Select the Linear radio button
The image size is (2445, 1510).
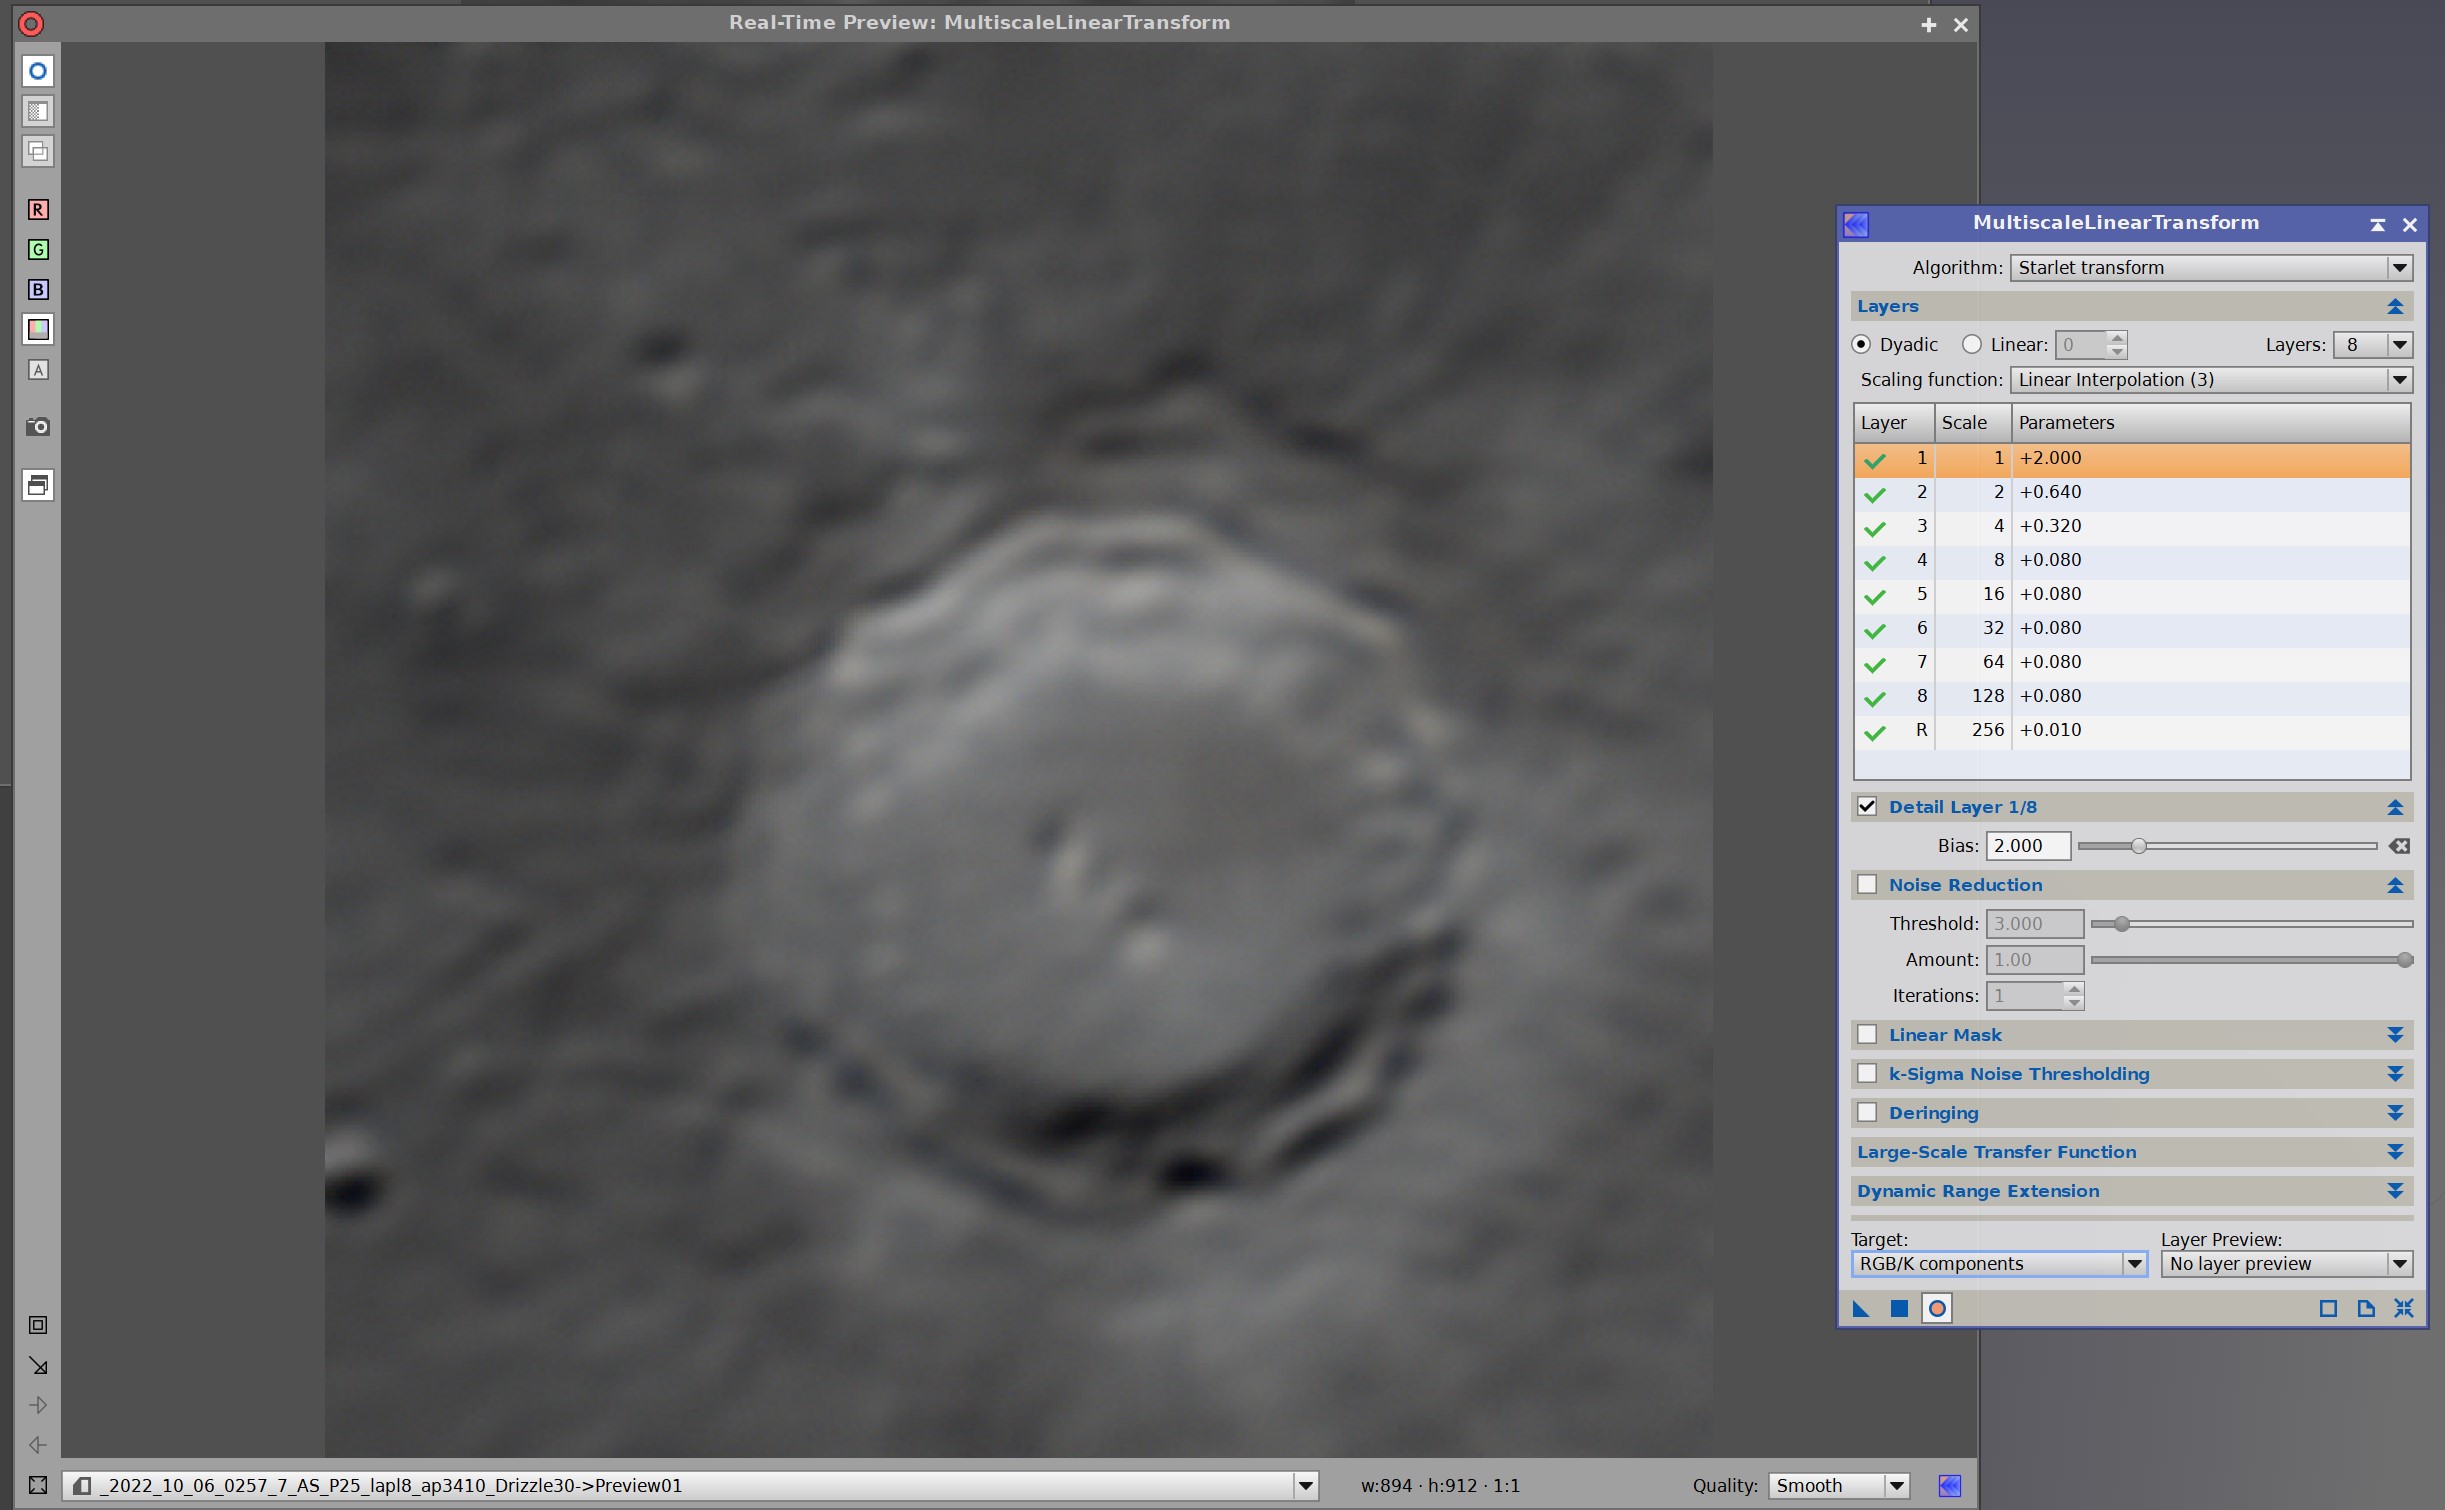tap(1971, 345)
